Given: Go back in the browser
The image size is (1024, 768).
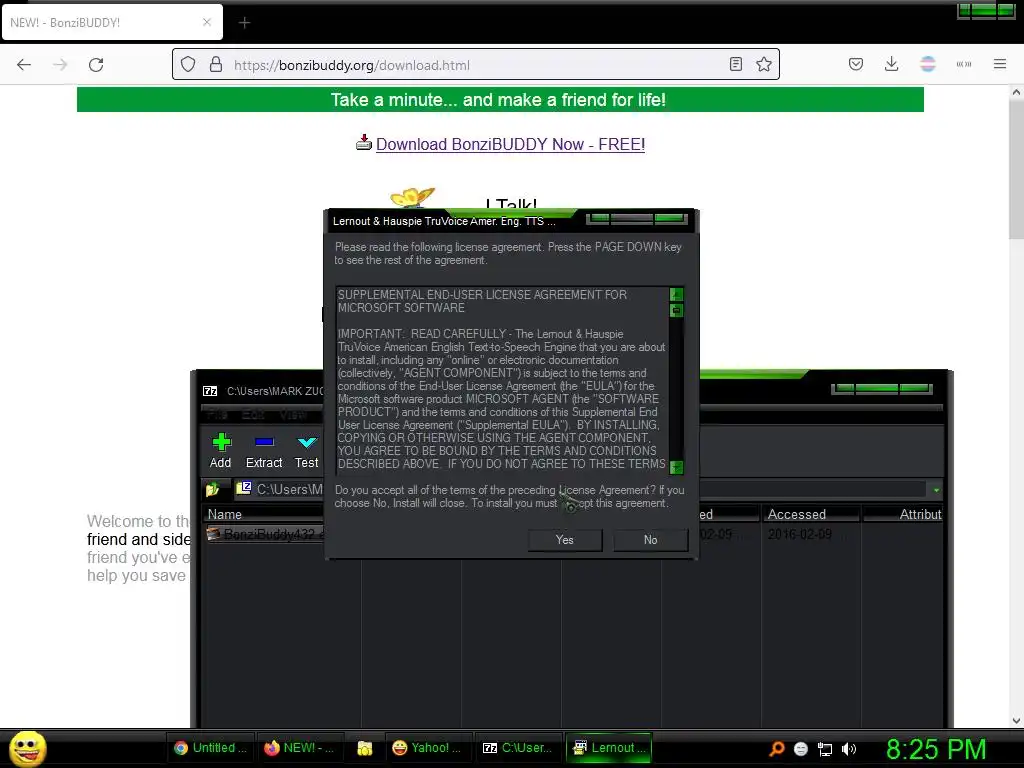Looking at the screenshot, I should [x=24, y=65].
